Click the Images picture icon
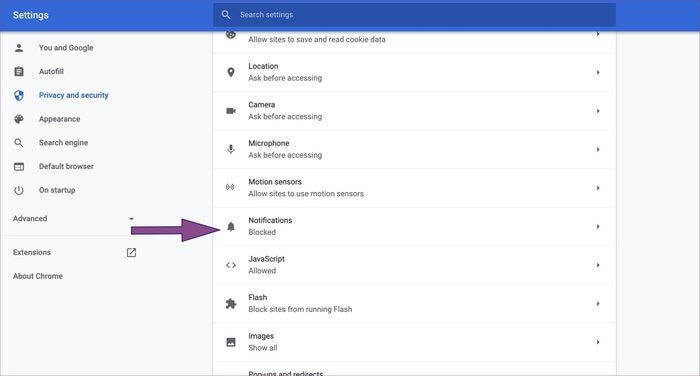The height and width of the screenshot is (376, 700). pyautogui.click(x=231, y=342)
